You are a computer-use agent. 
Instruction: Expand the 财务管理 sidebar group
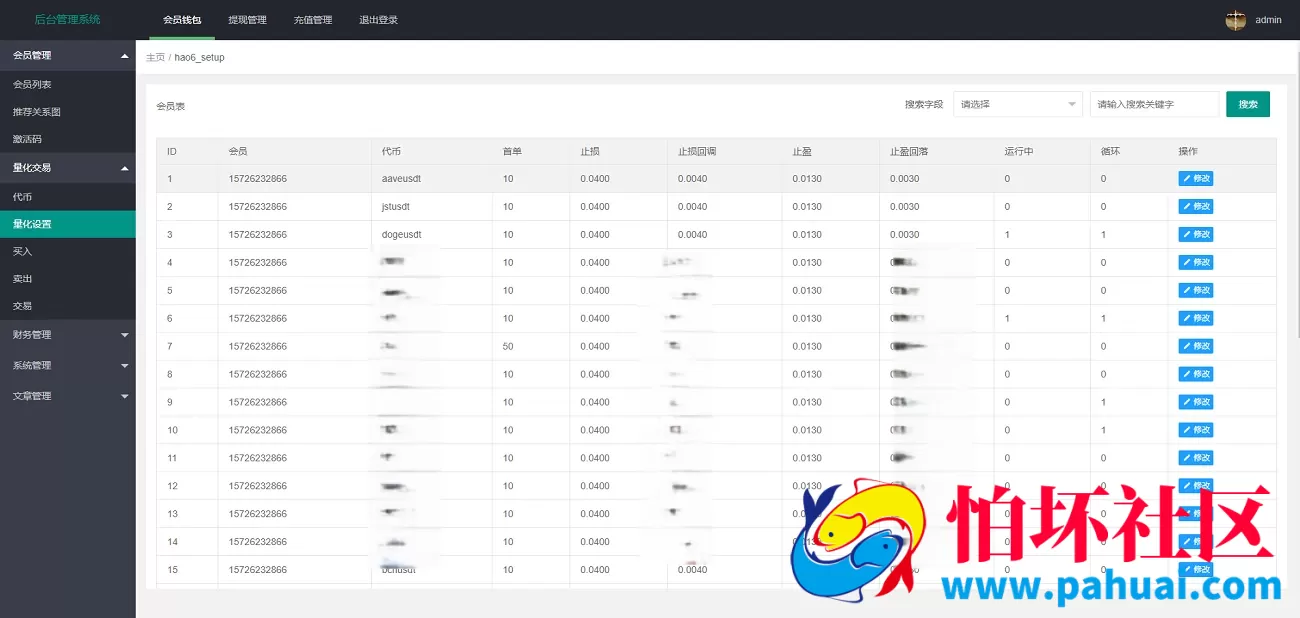(67, 334)
